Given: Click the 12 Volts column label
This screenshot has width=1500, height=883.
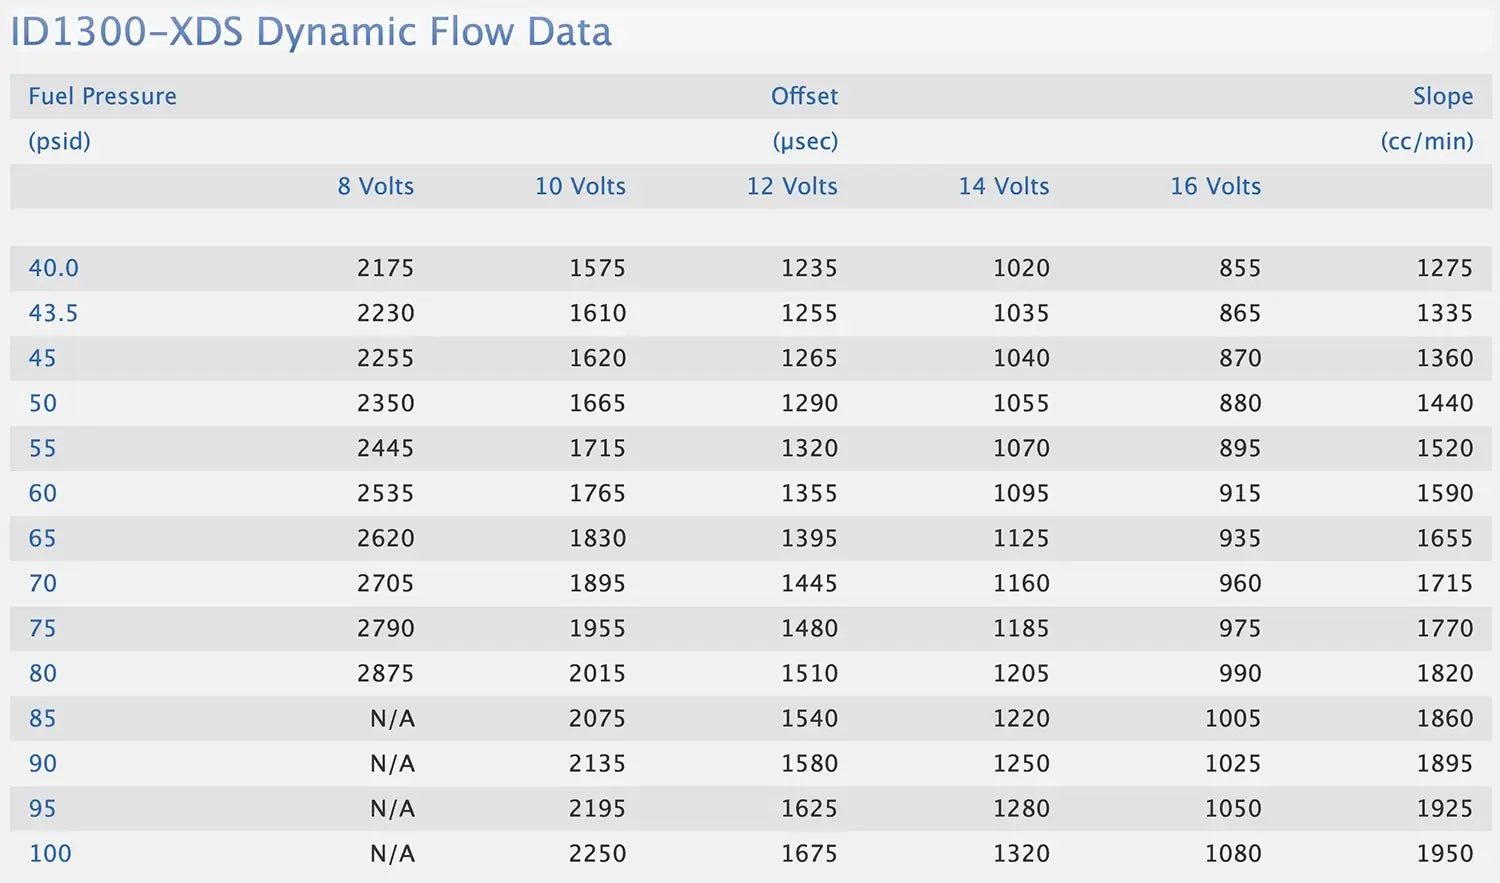Looking at the screenshot, I should pos(792,186).
